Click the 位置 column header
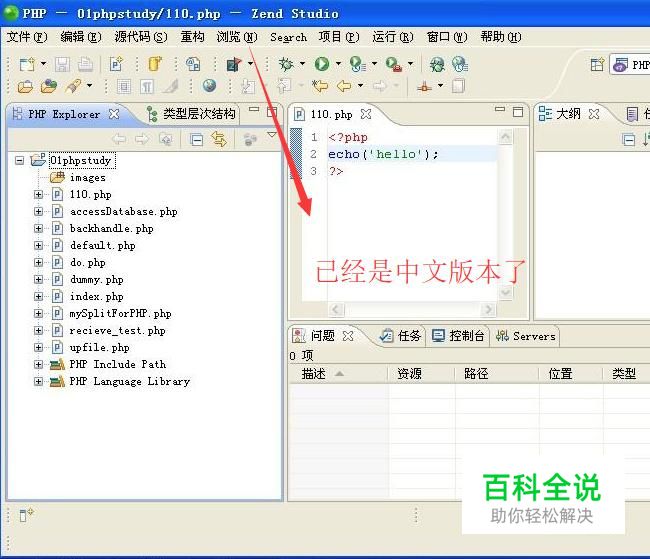The width and height of the screenshot is (650, 559). click(x=570, y=374)
